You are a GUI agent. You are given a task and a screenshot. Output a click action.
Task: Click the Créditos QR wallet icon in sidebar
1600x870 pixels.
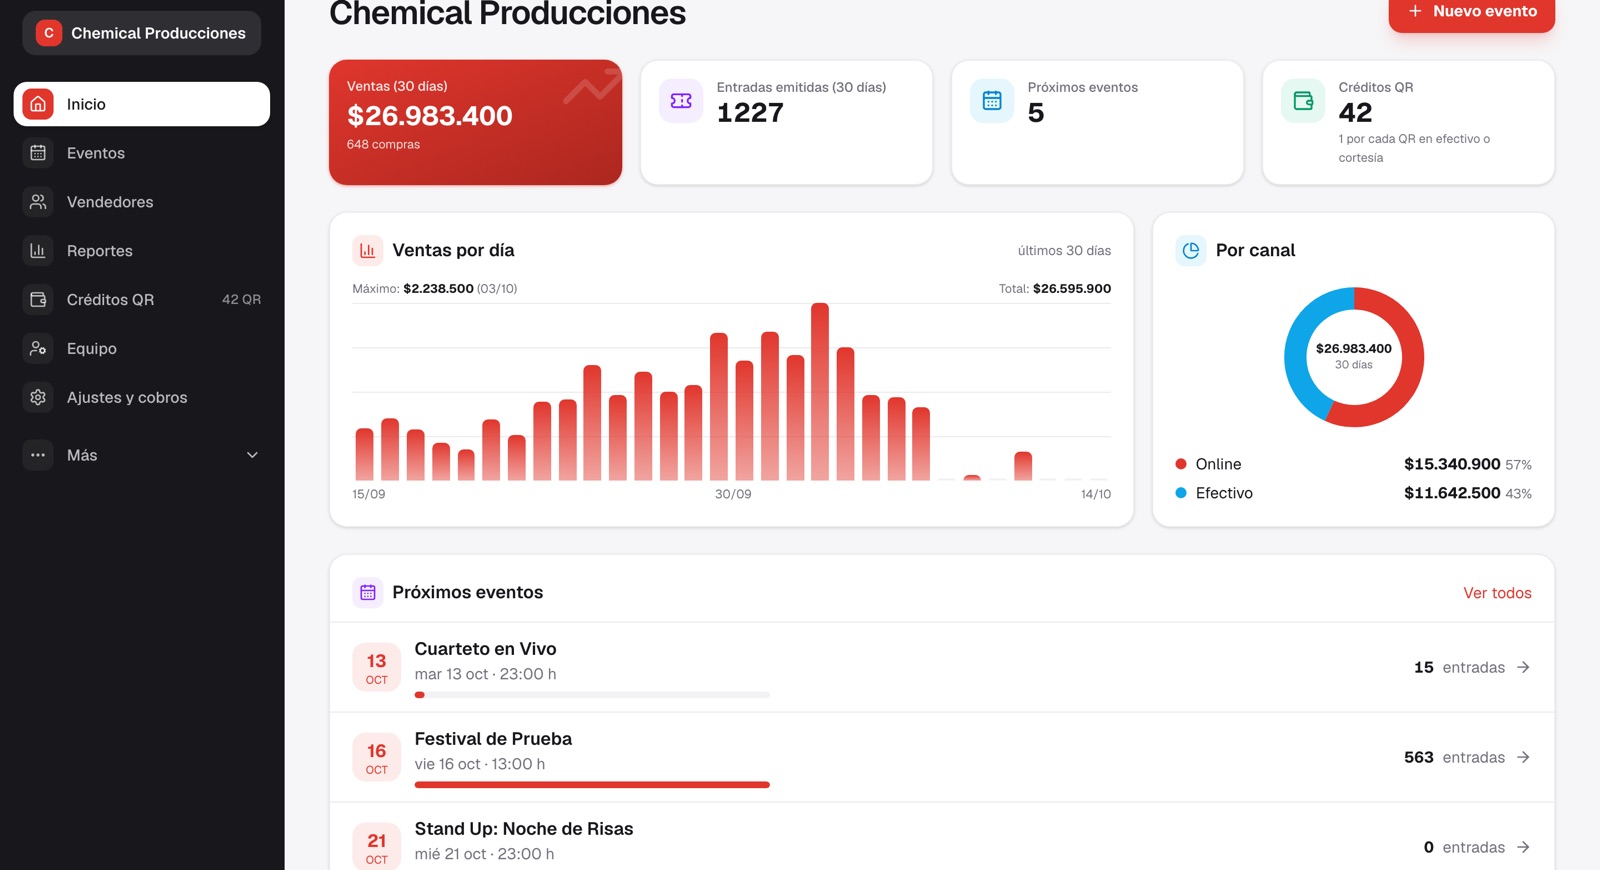[38, 300]
